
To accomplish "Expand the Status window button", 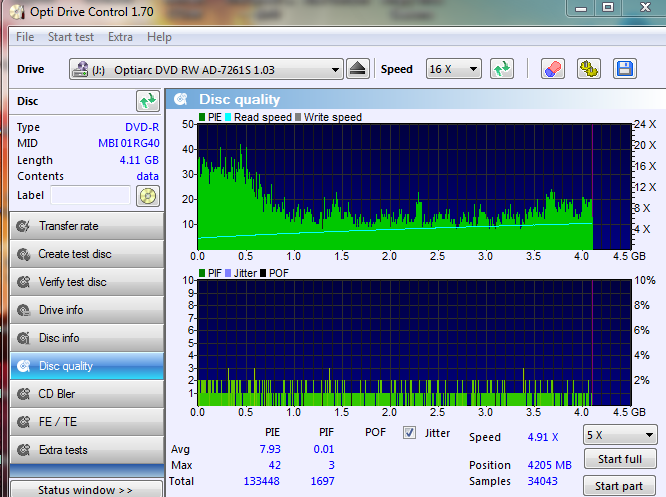I will tap(86, 489).
